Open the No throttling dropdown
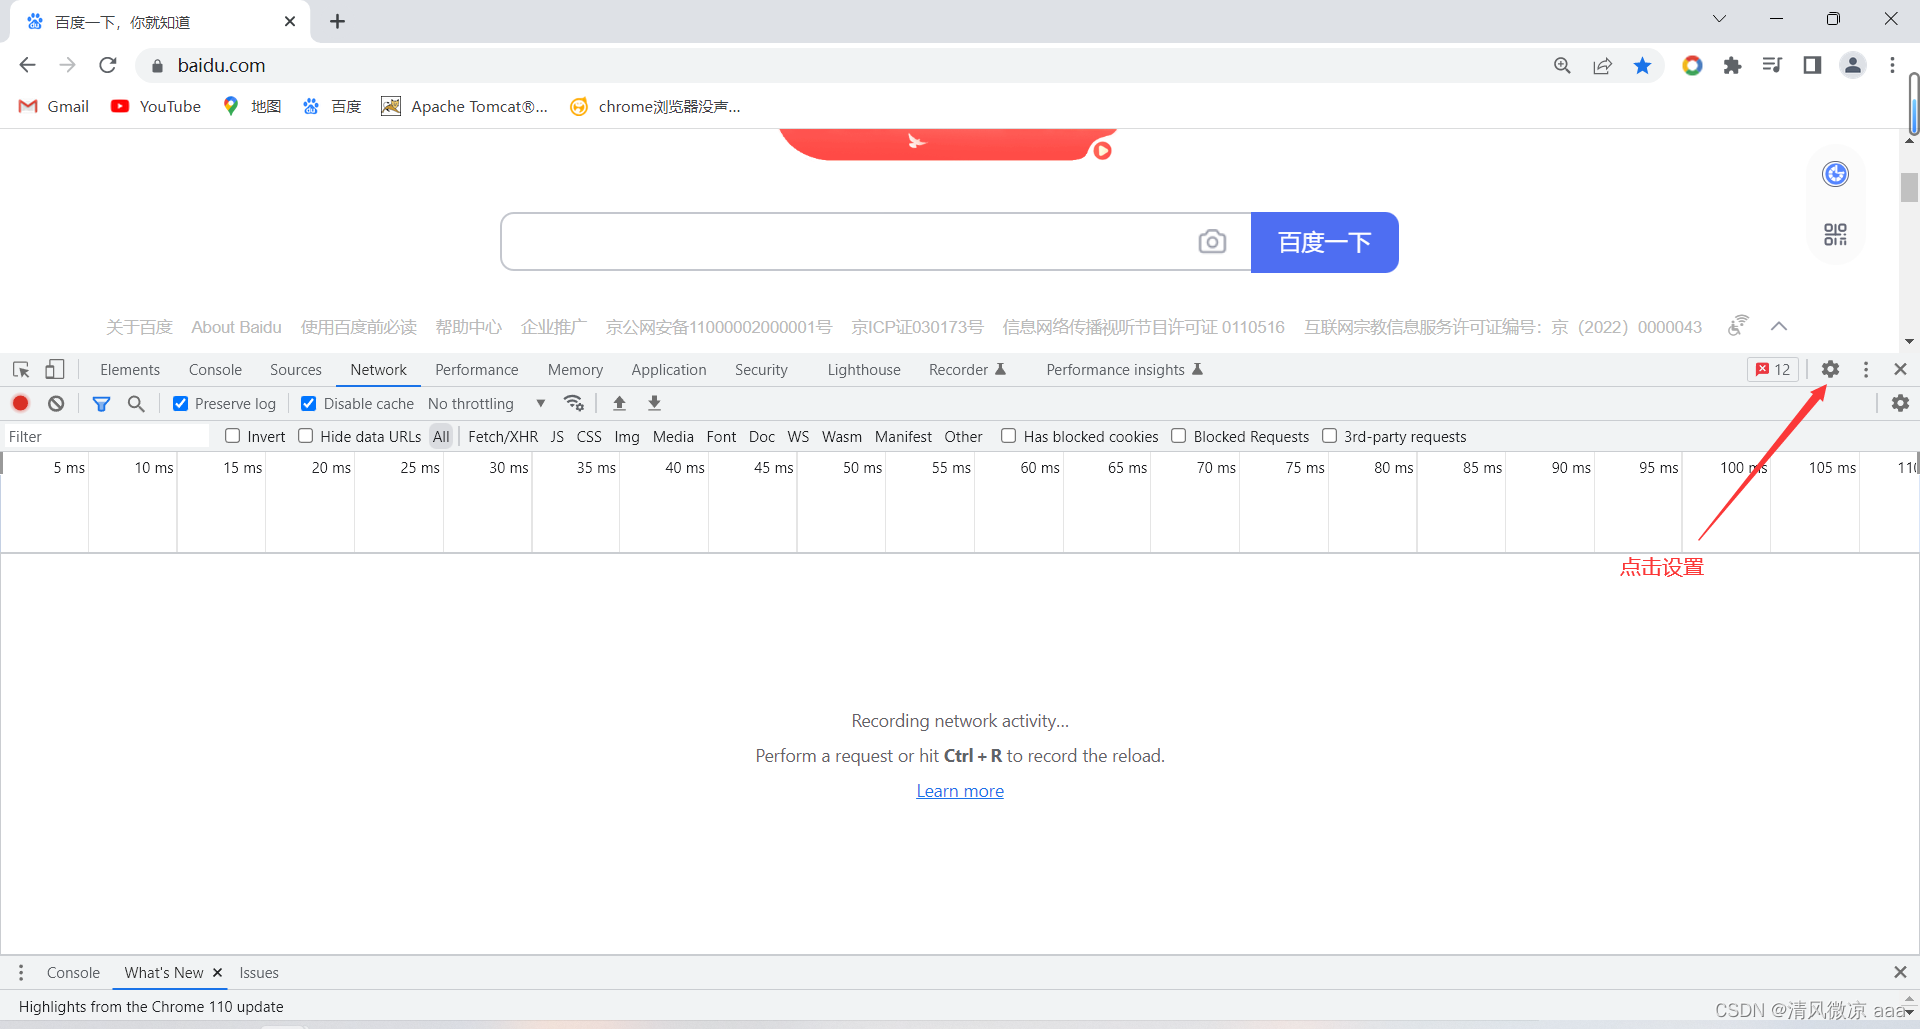 click(487, 403)
